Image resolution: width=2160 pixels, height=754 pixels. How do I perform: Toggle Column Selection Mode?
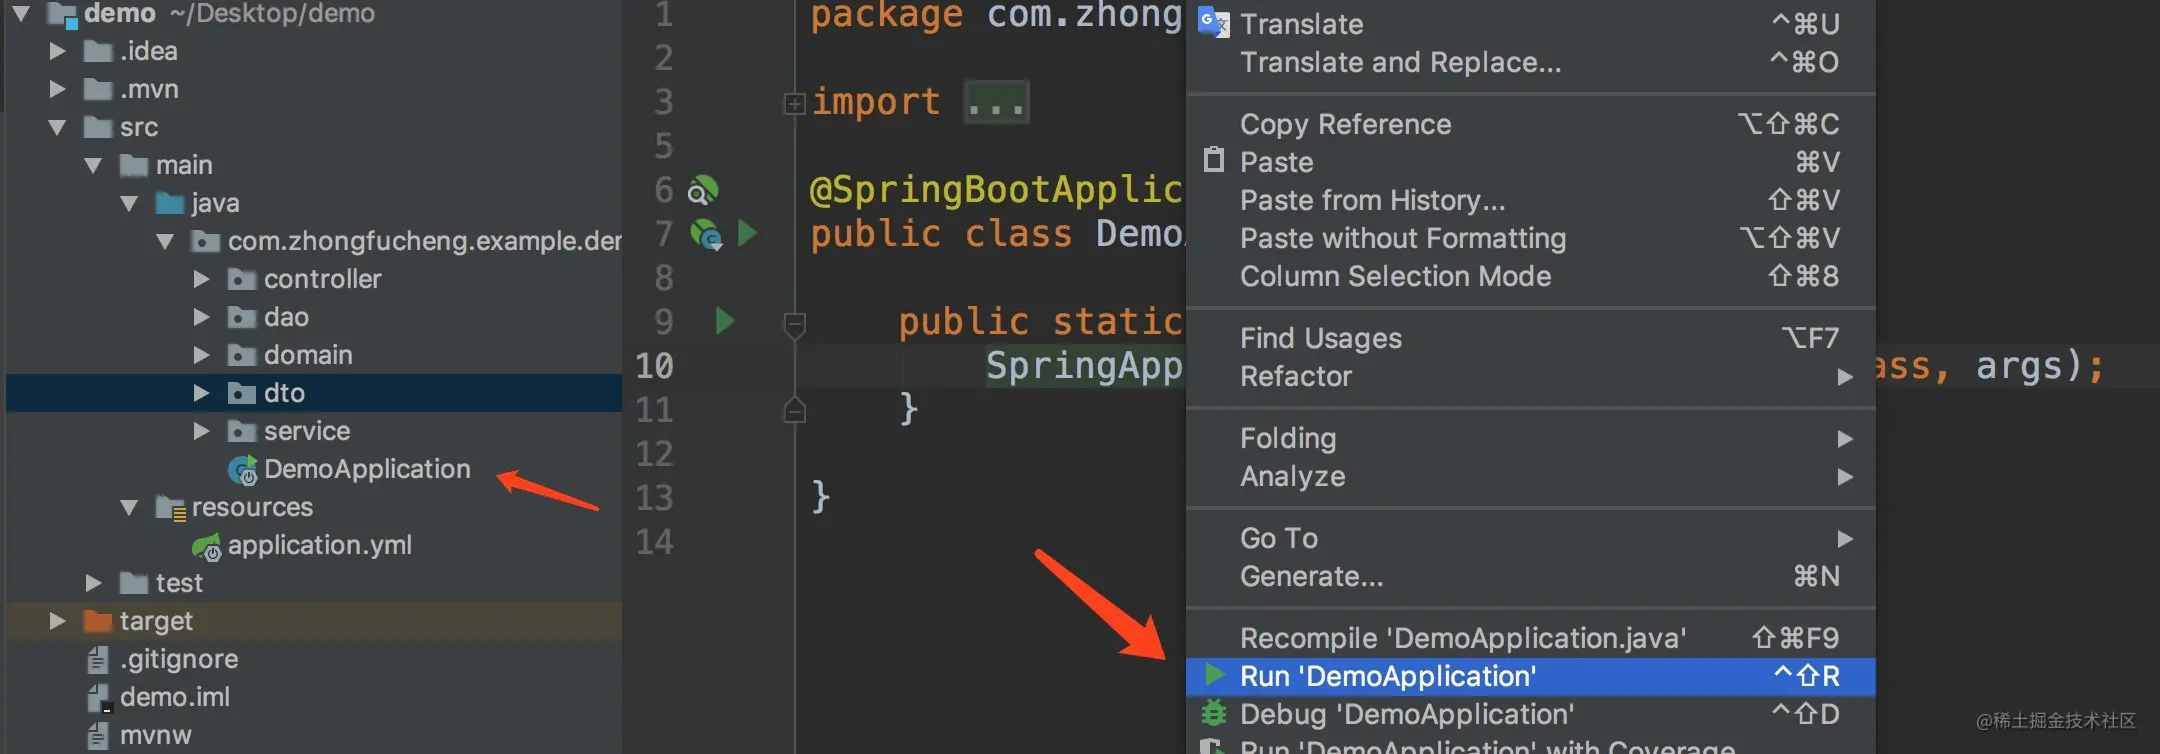1530,276
